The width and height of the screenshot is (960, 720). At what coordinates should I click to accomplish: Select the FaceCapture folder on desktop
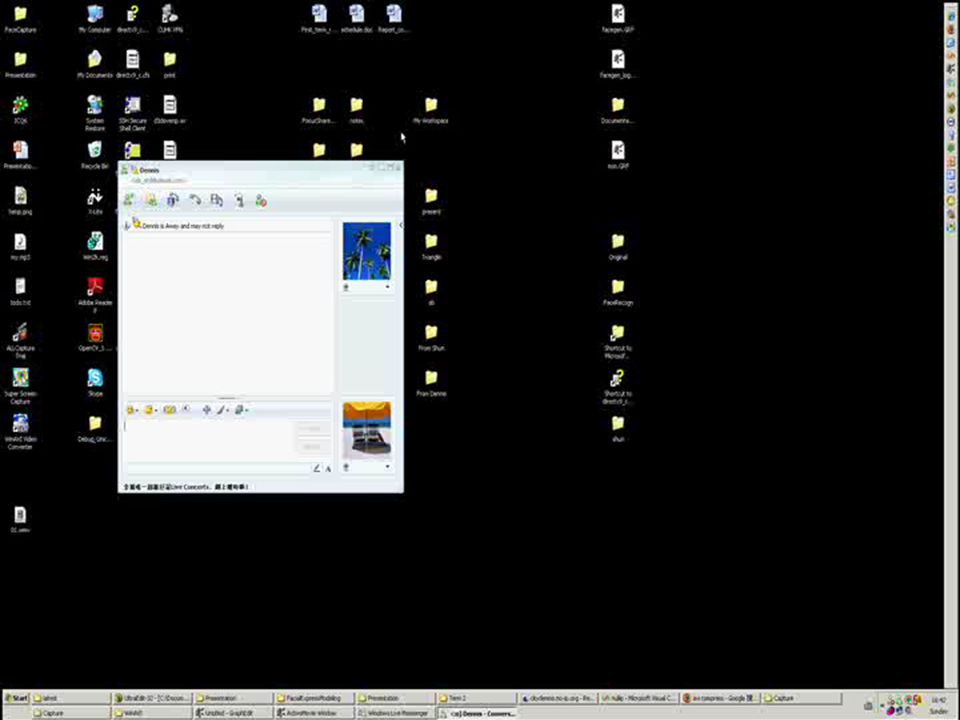pyautogui.click(x=20, y=18)
